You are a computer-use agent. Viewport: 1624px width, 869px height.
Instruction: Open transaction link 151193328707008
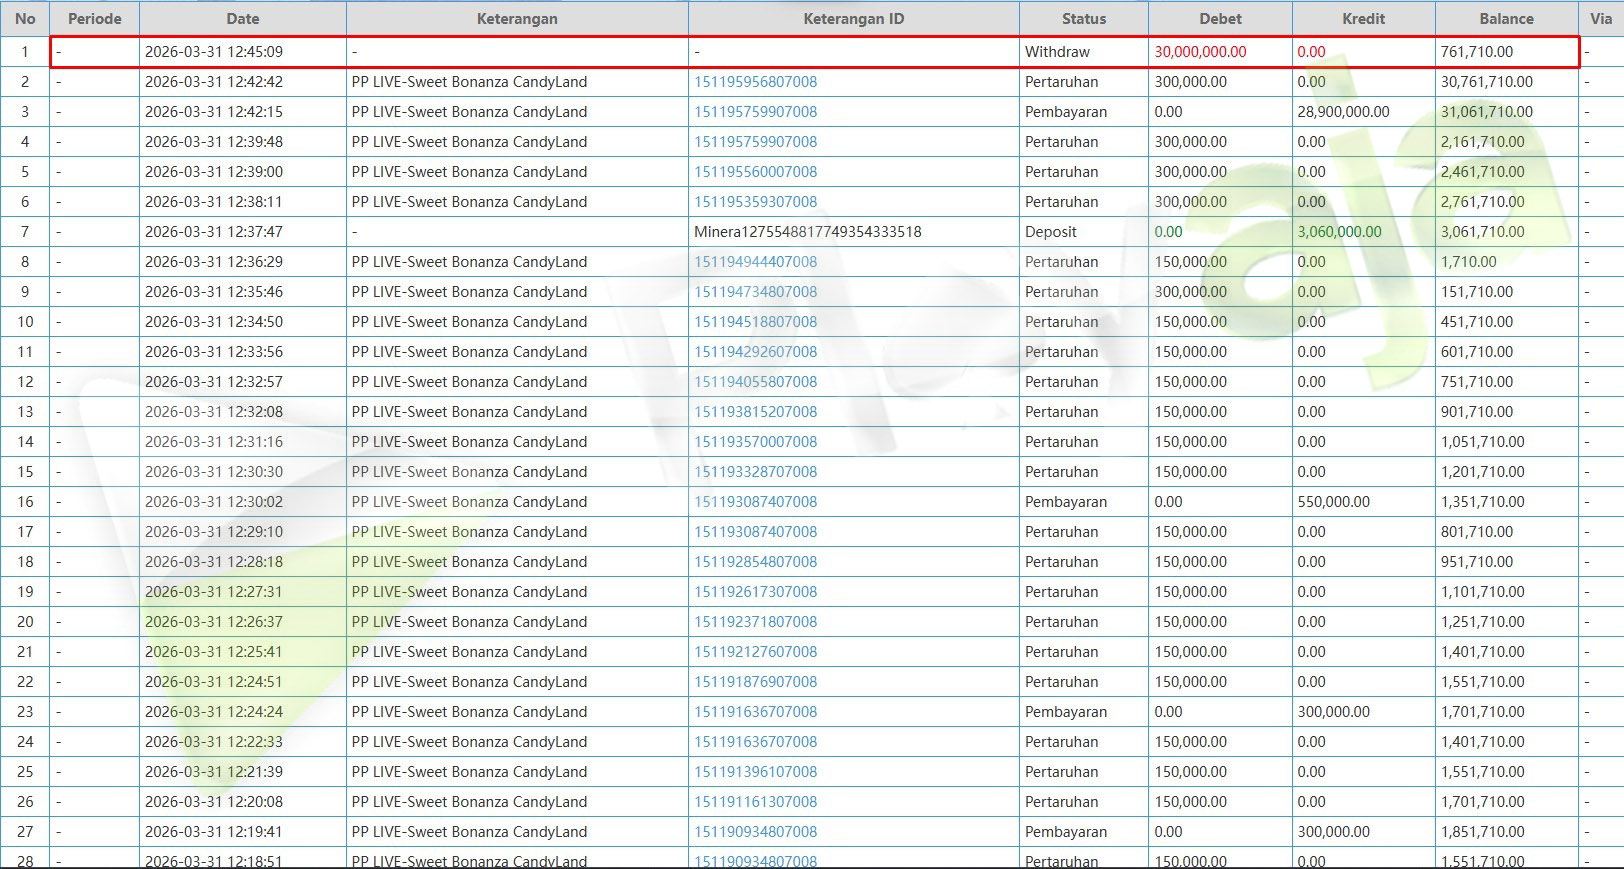tap(755, 472)
